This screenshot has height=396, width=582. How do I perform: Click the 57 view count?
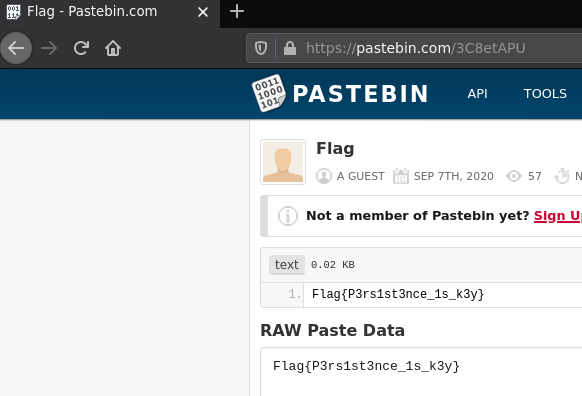534,176
